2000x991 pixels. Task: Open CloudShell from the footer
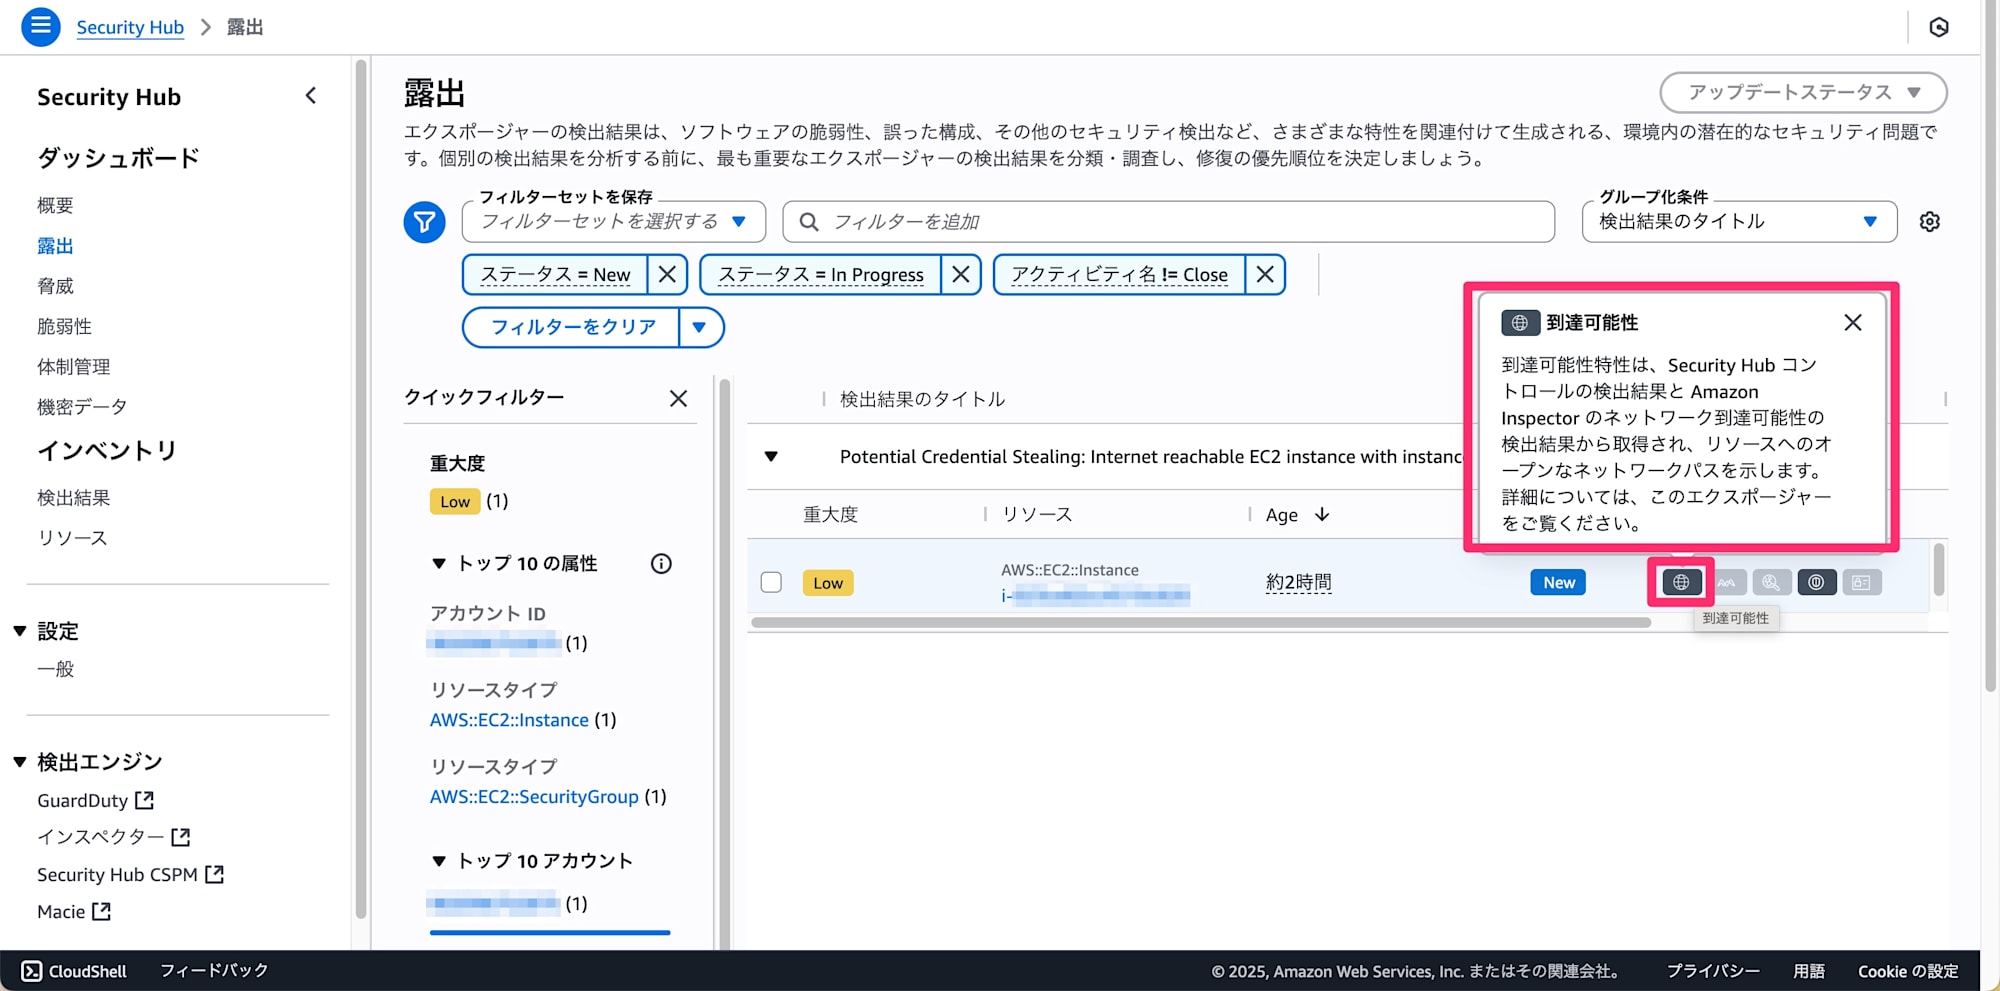[x=74, y=971]
